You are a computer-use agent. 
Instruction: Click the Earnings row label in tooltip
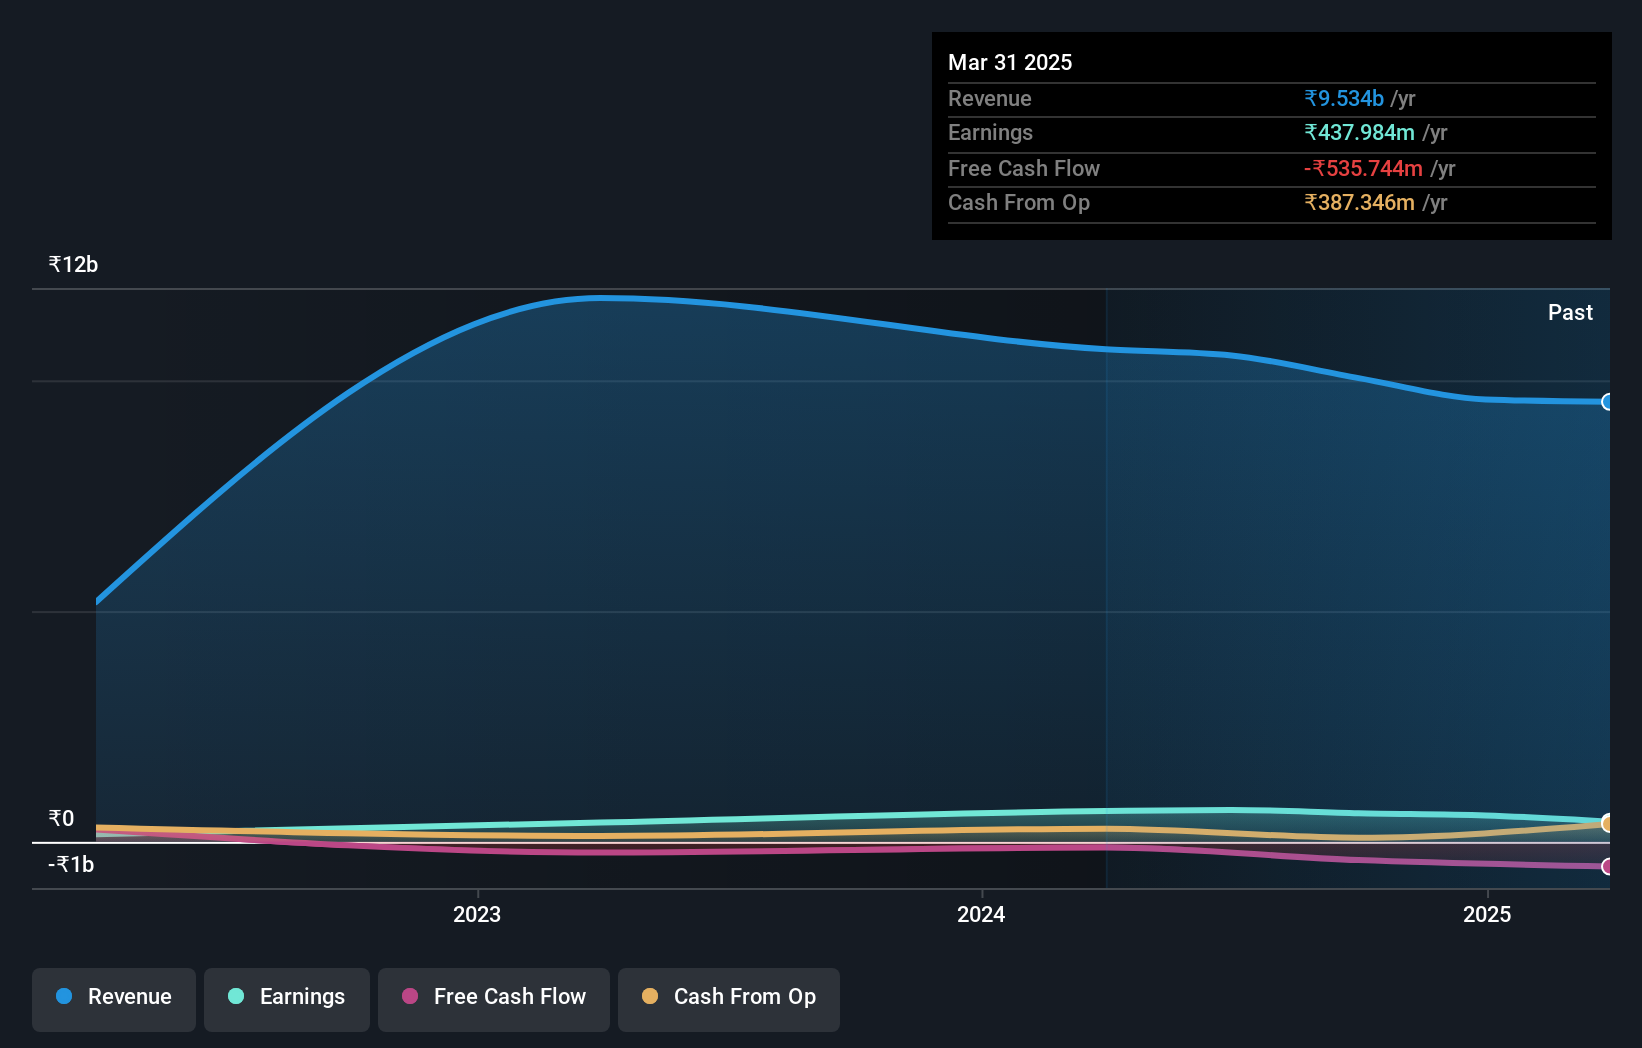click(x=990, y=132)
